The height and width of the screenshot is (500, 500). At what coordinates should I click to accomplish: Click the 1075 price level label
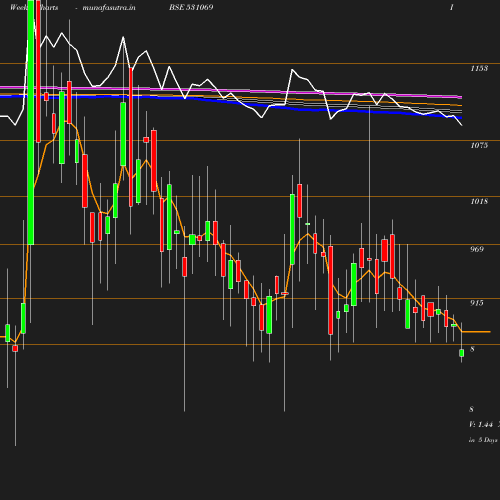(479, 145)
